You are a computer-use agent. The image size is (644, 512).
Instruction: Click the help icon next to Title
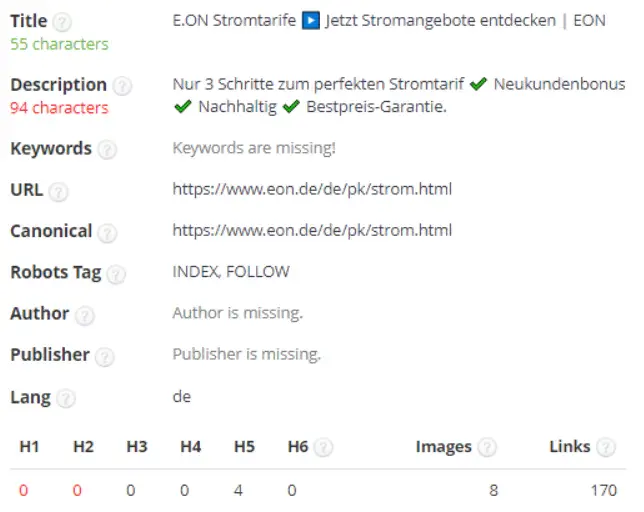[62, 22]
